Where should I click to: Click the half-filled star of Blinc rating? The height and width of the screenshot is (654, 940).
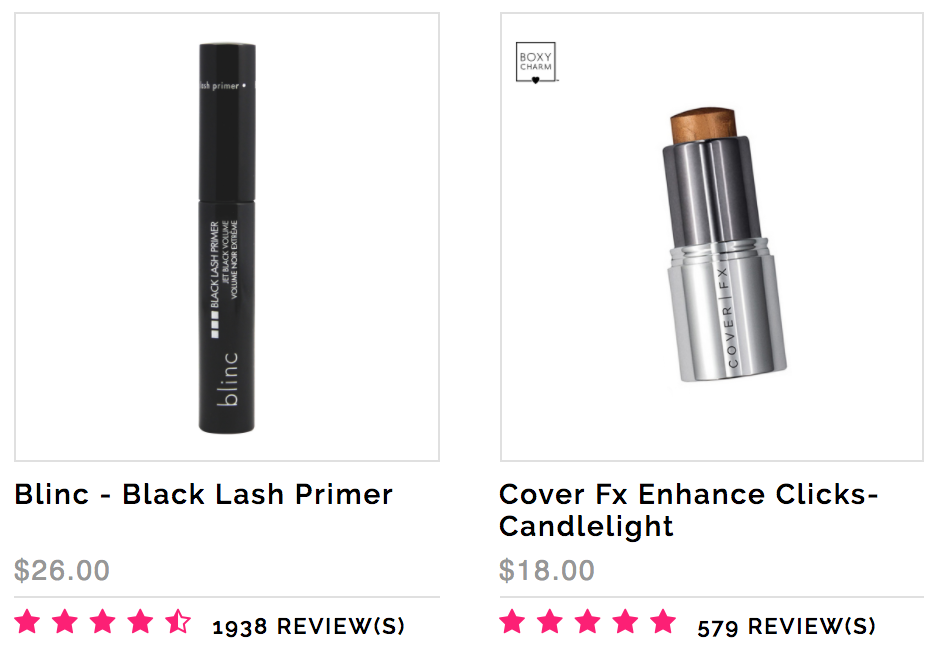178,621
